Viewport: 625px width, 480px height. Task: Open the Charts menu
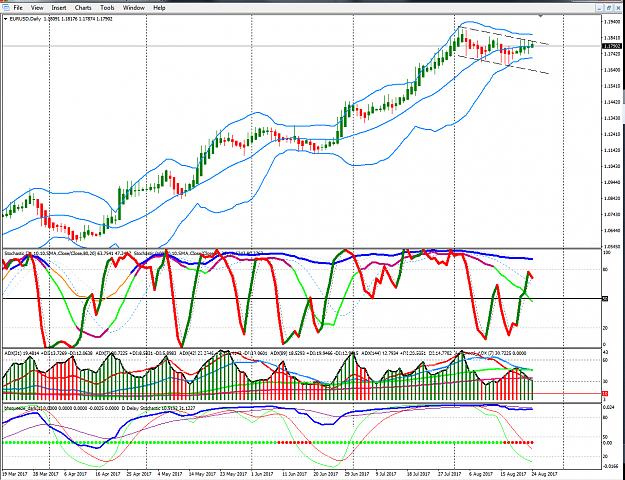[83, 8]
